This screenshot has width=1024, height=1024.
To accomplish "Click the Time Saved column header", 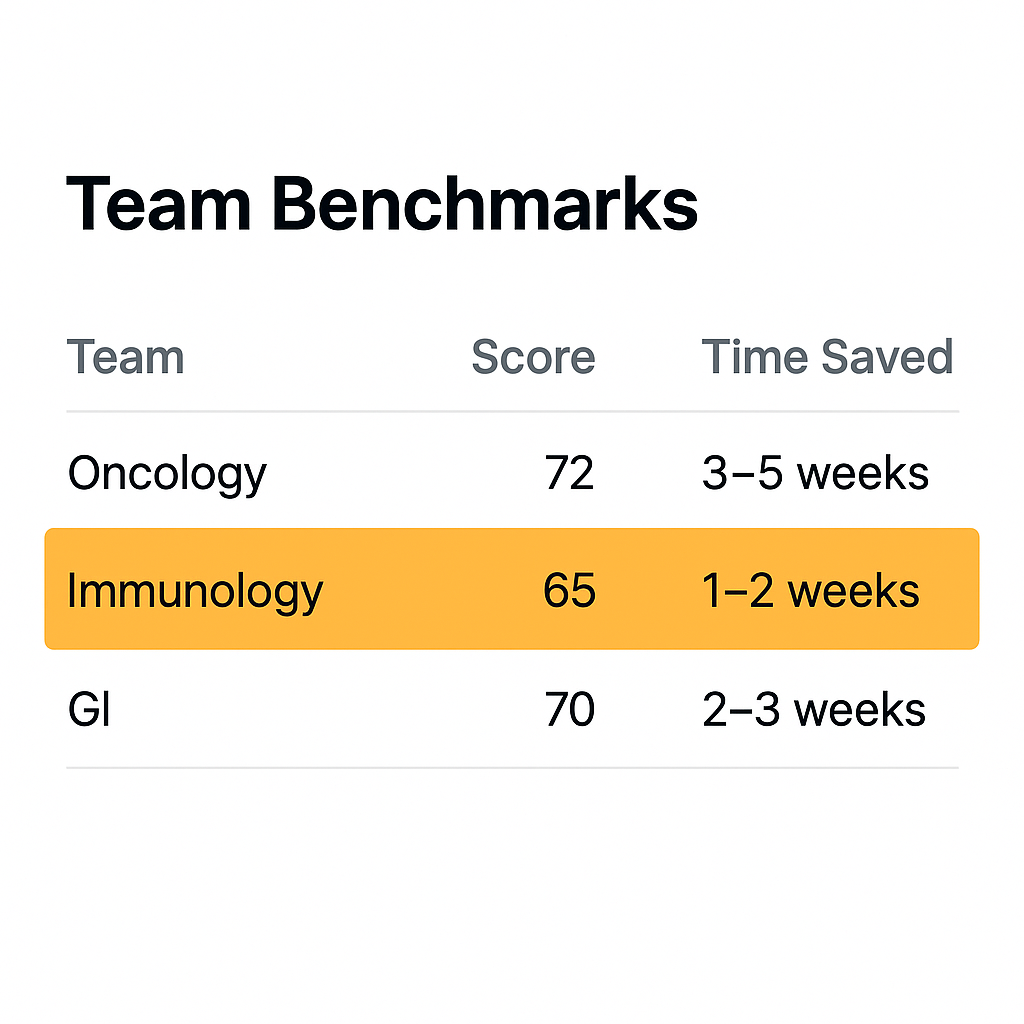I will (x=827, y=357).
